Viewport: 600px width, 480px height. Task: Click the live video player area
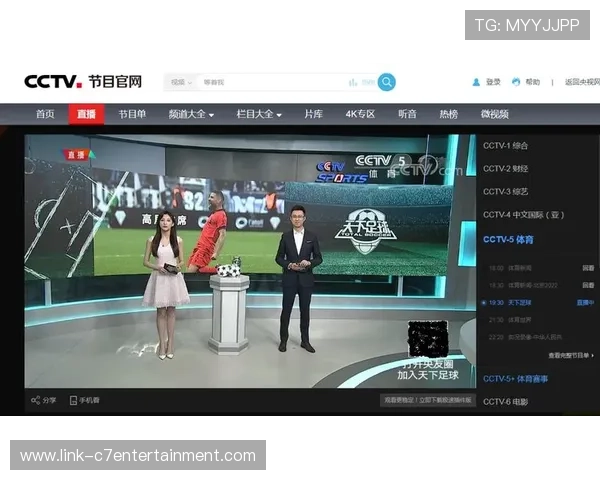(250, 261)
